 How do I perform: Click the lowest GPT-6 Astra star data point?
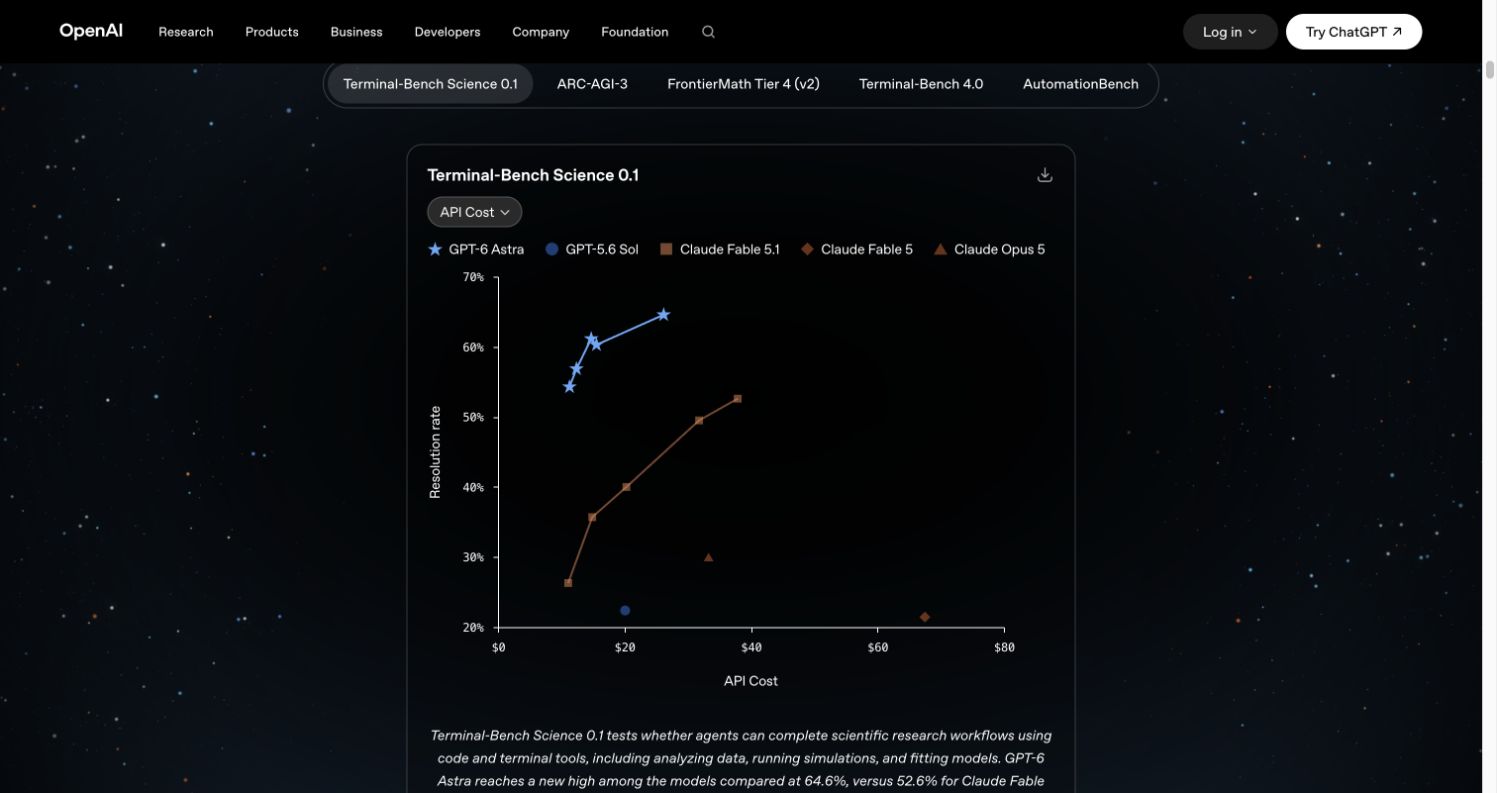[x=569, y=386]
